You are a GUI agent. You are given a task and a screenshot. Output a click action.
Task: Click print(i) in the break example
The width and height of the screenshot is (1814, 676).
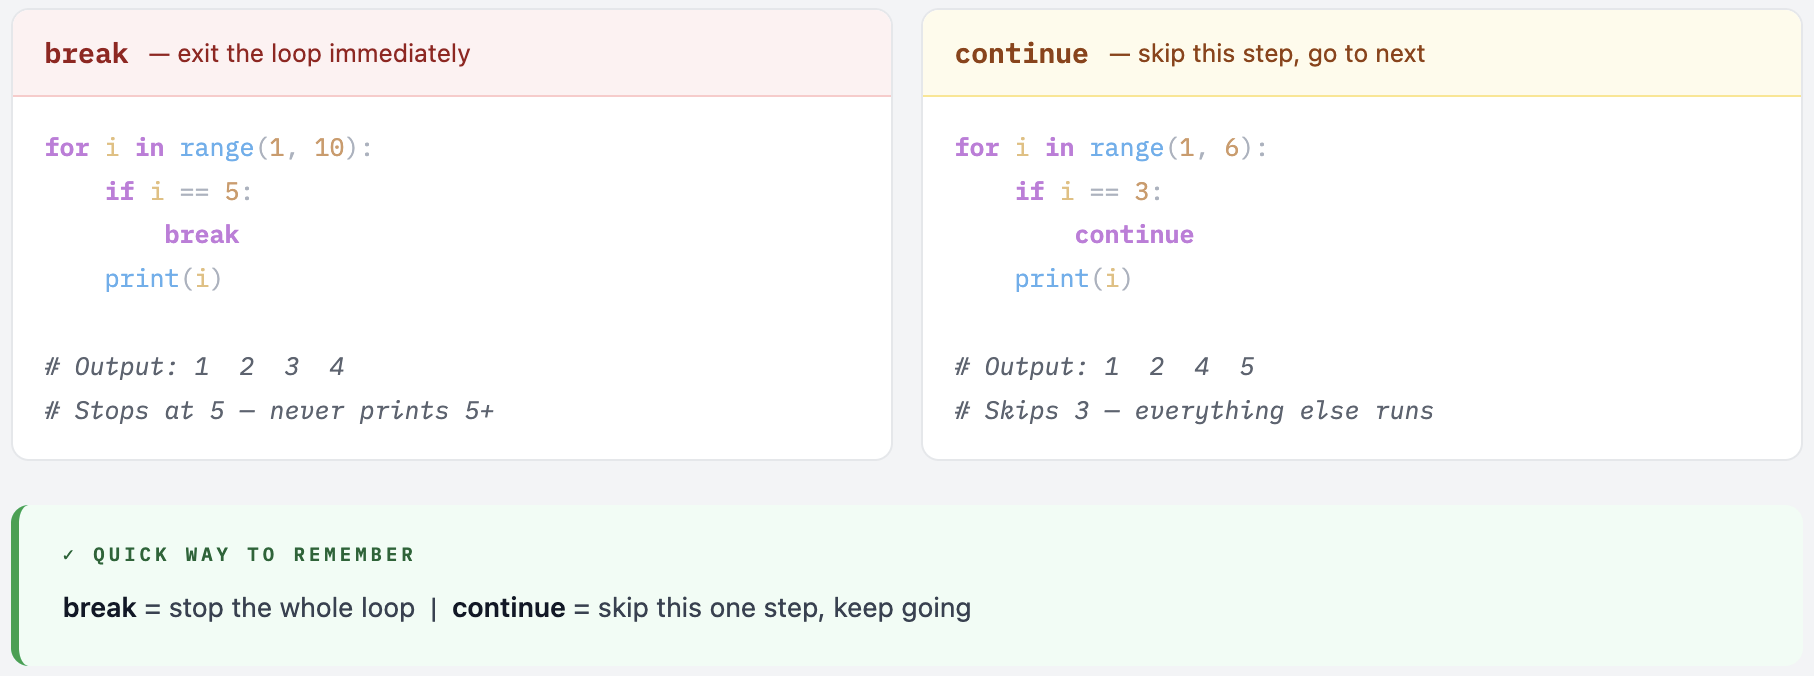point(163,279)
